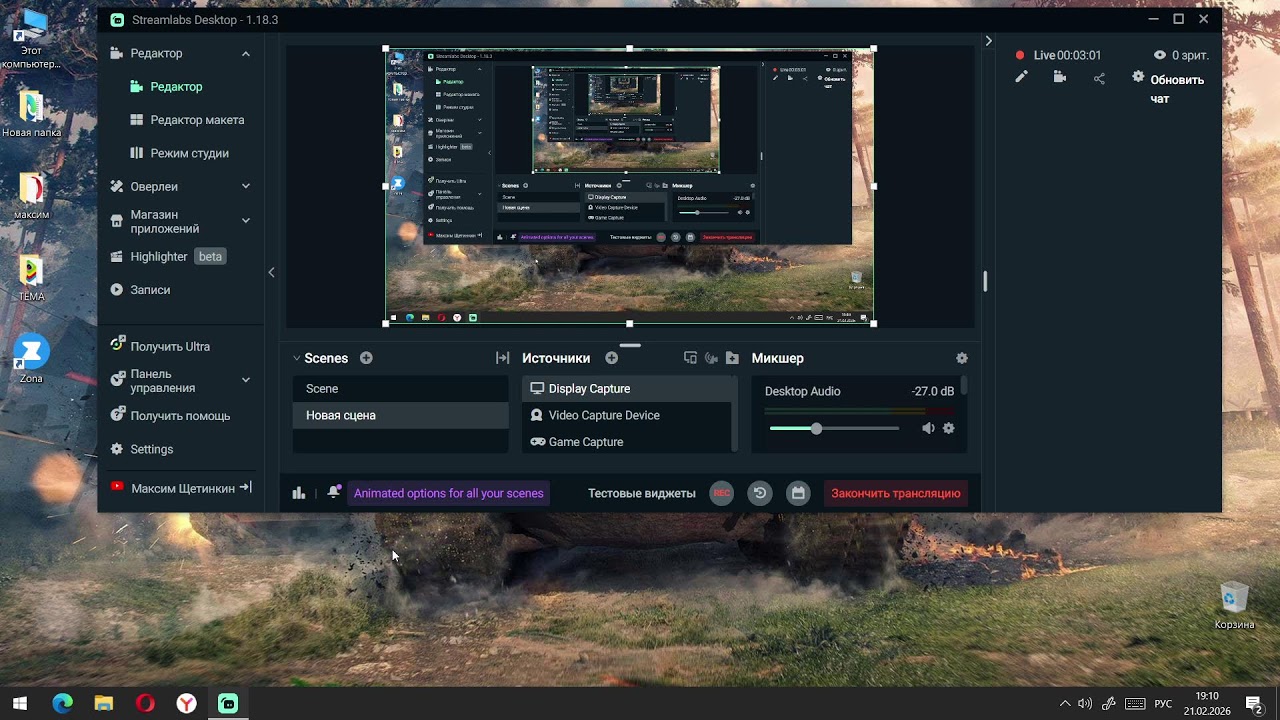This screenshot has height=720, width=1280.
Task: Open Редактор макета
Action: tap(197, 120)
